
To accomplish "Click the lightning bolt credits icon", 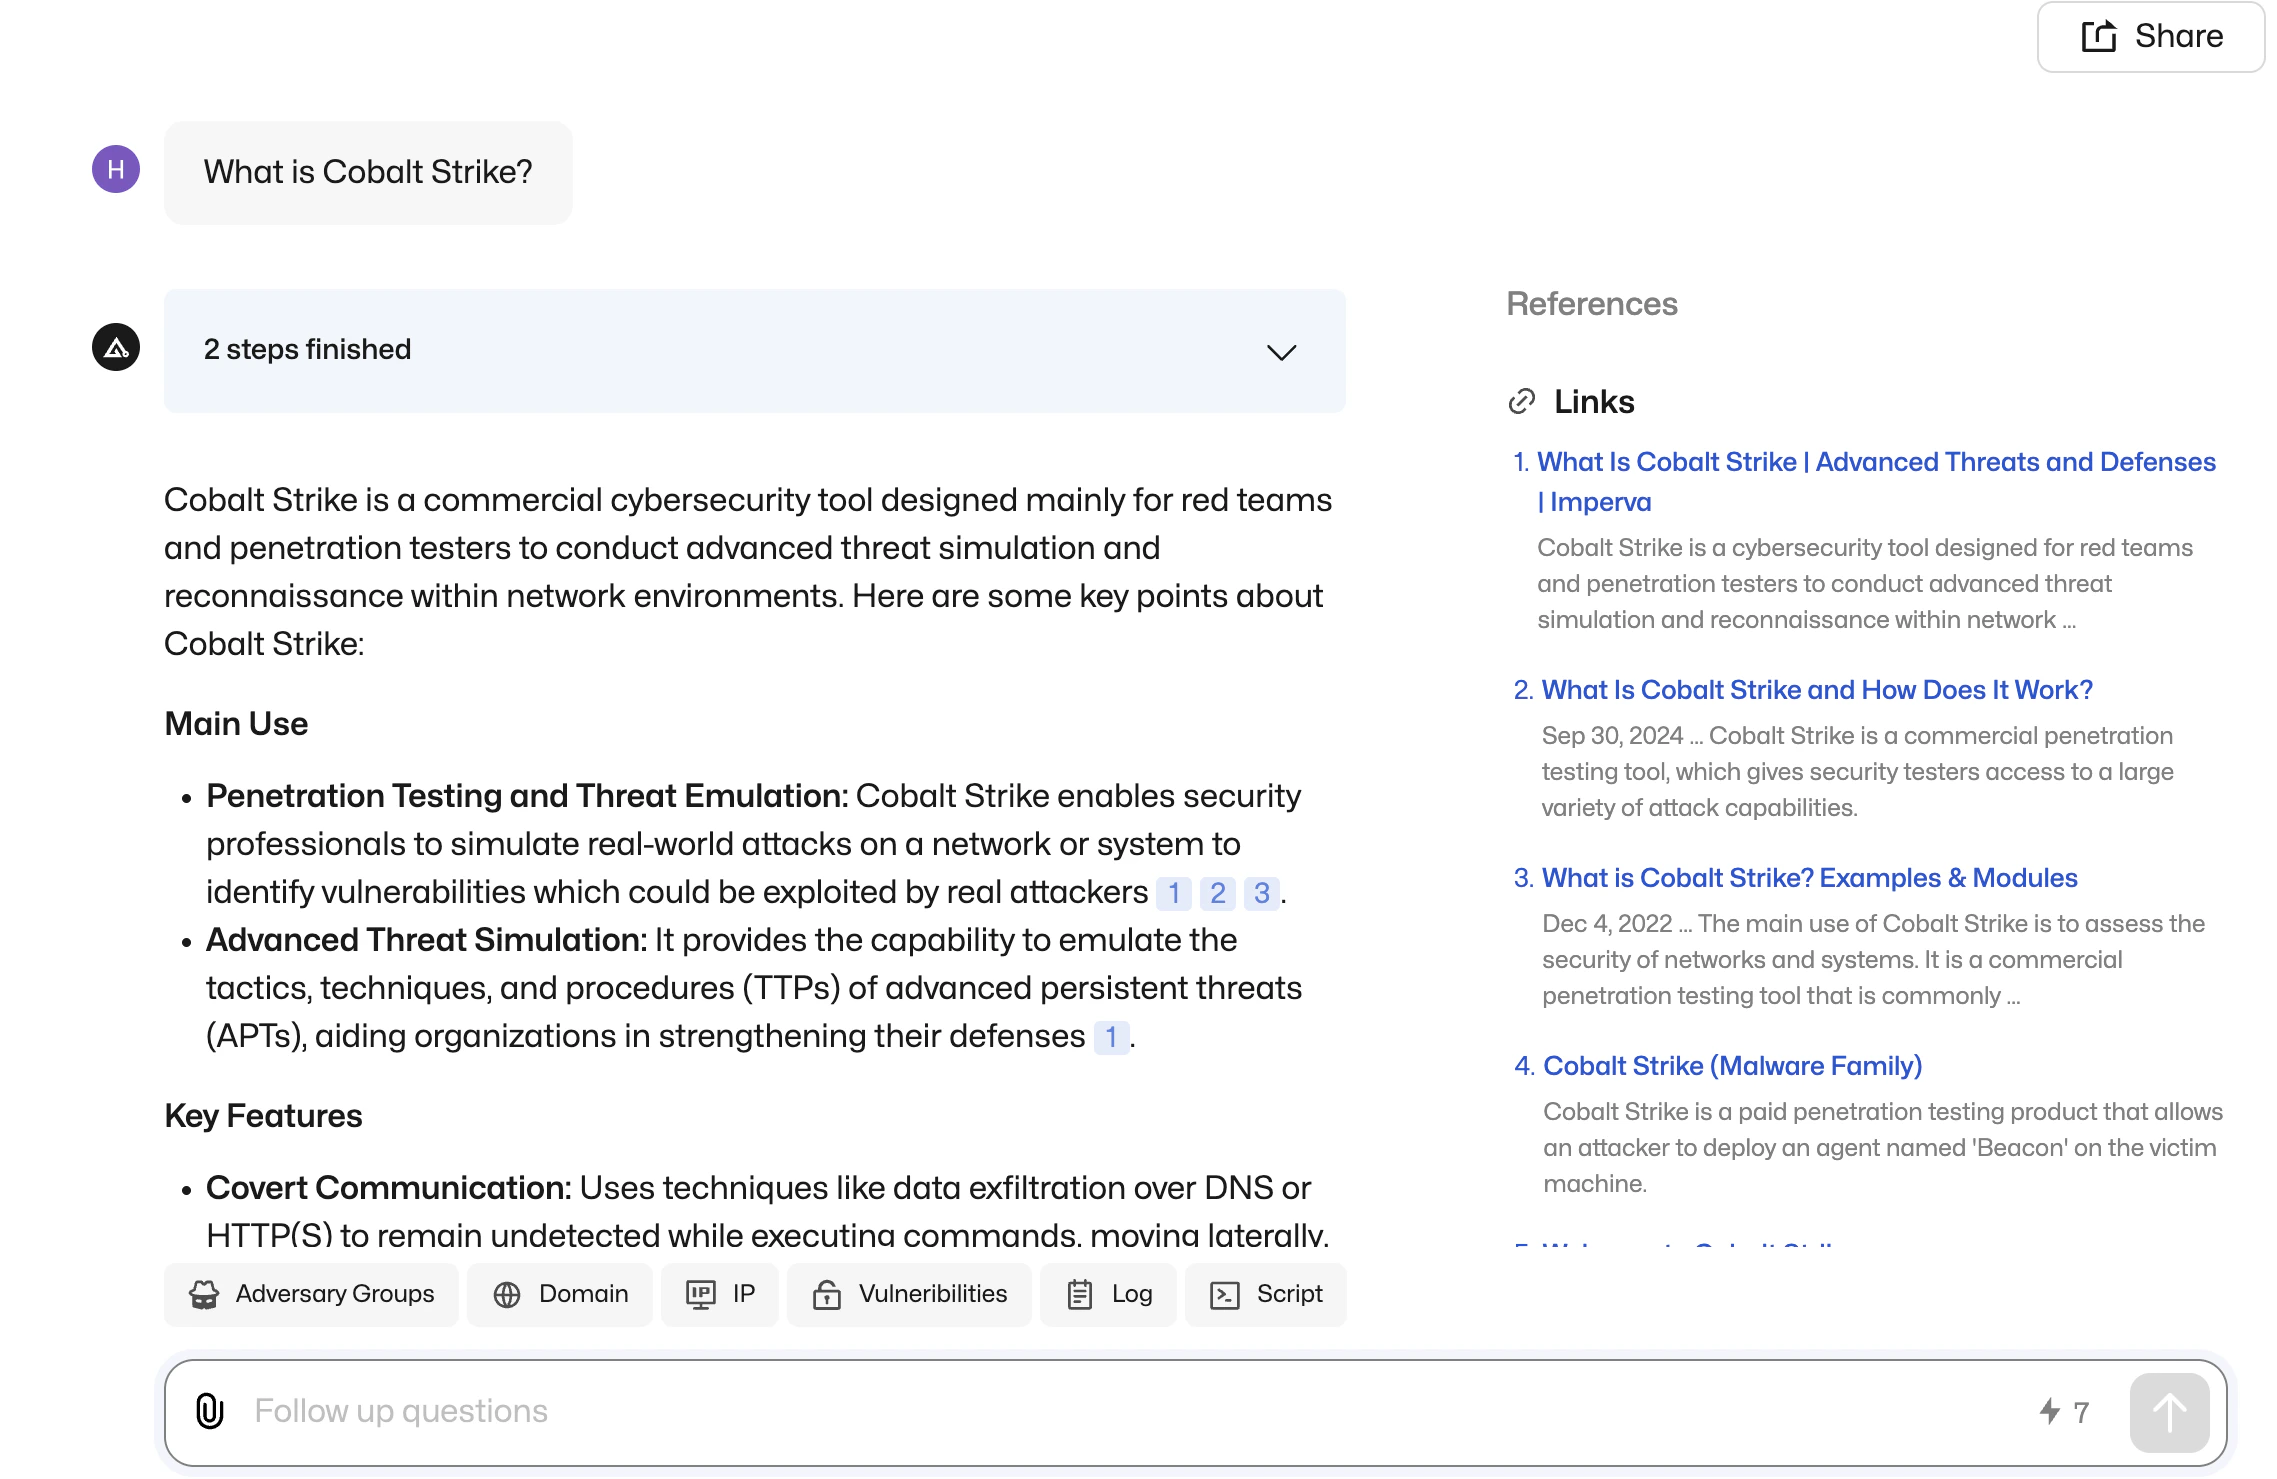I will tap(2049, 1411).
